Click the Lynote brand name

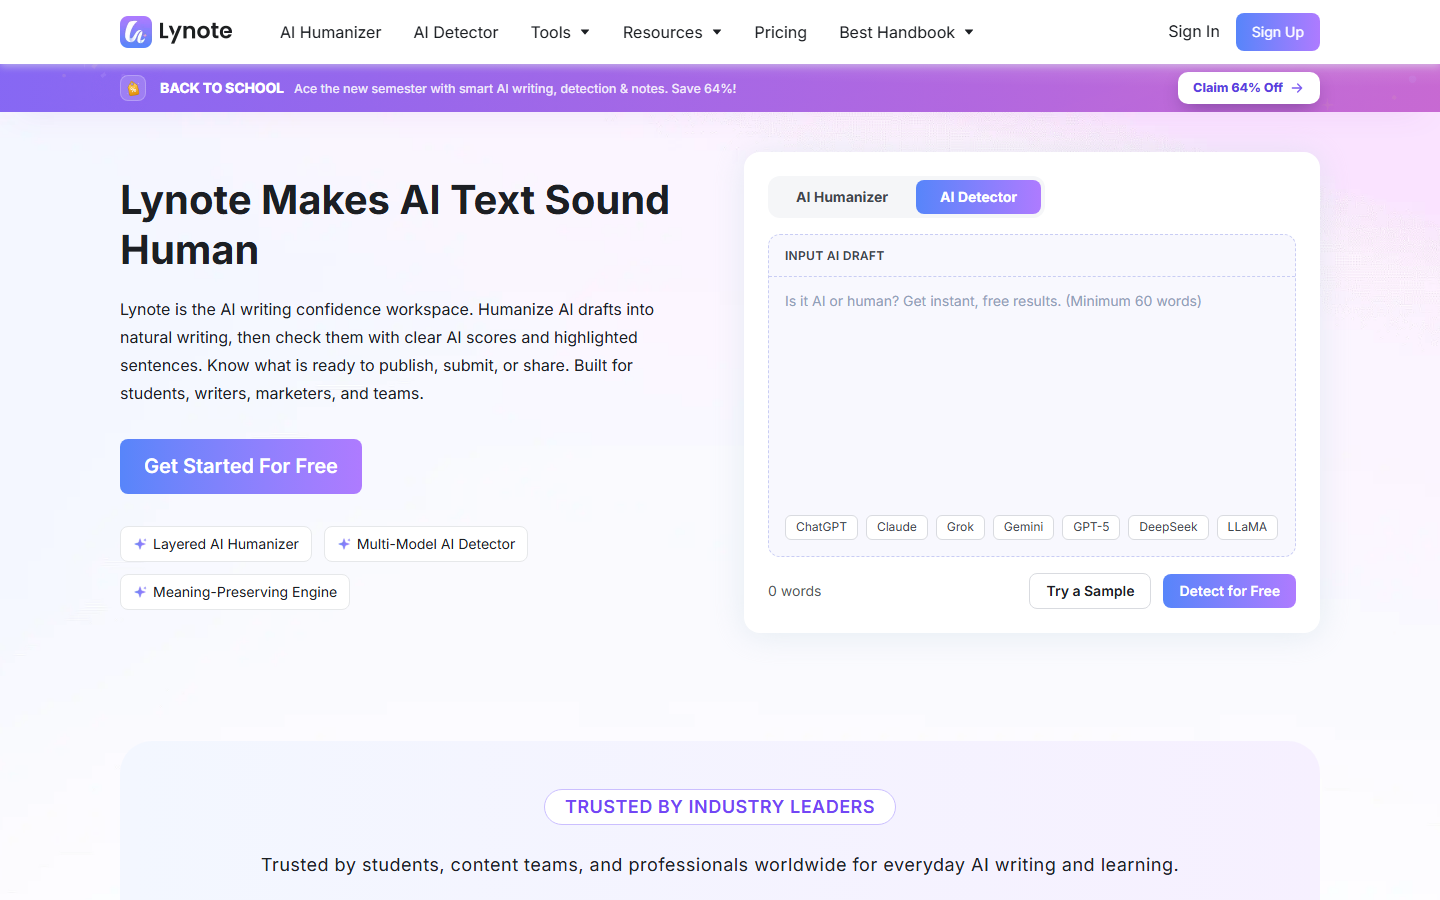click(x=196, y=31)
